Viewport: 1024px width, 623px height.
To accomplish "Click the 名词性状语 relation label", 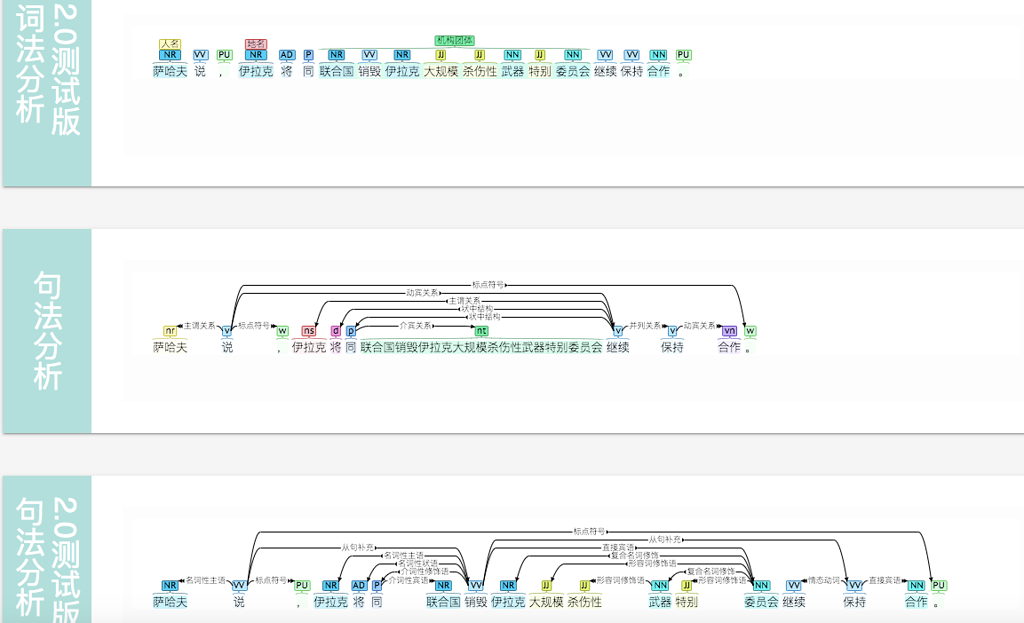I will point(418,563).
